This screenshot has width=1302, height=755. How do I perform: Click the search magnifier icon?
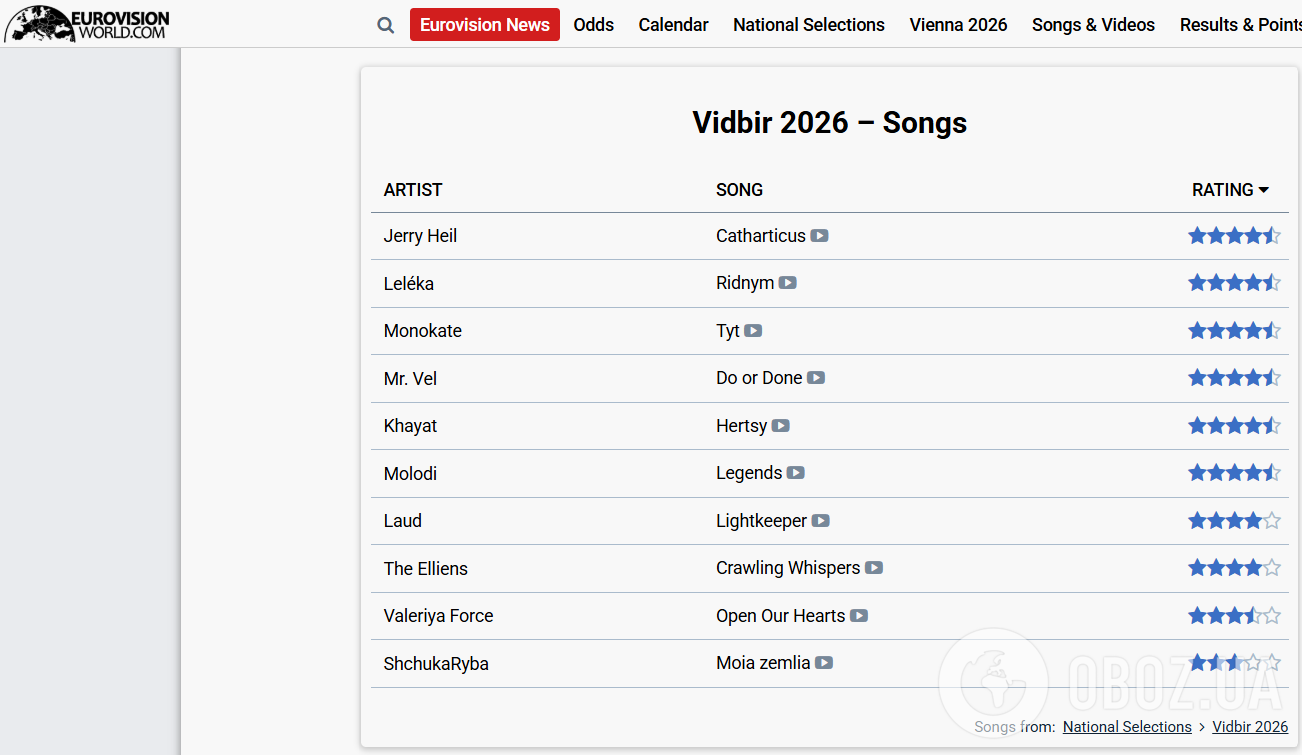[x=386, y=25]
